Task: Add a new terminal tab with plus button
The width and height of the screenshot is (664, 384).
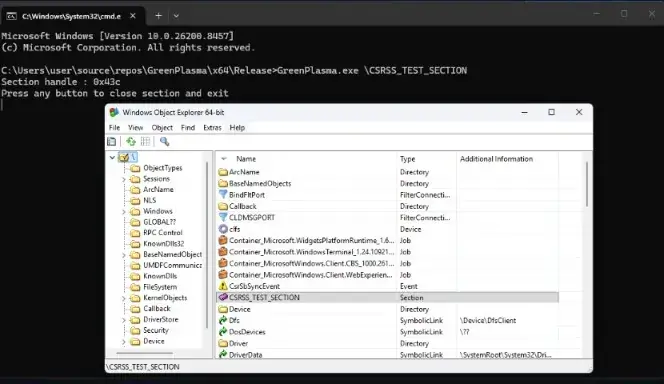Action: [158, 16]
